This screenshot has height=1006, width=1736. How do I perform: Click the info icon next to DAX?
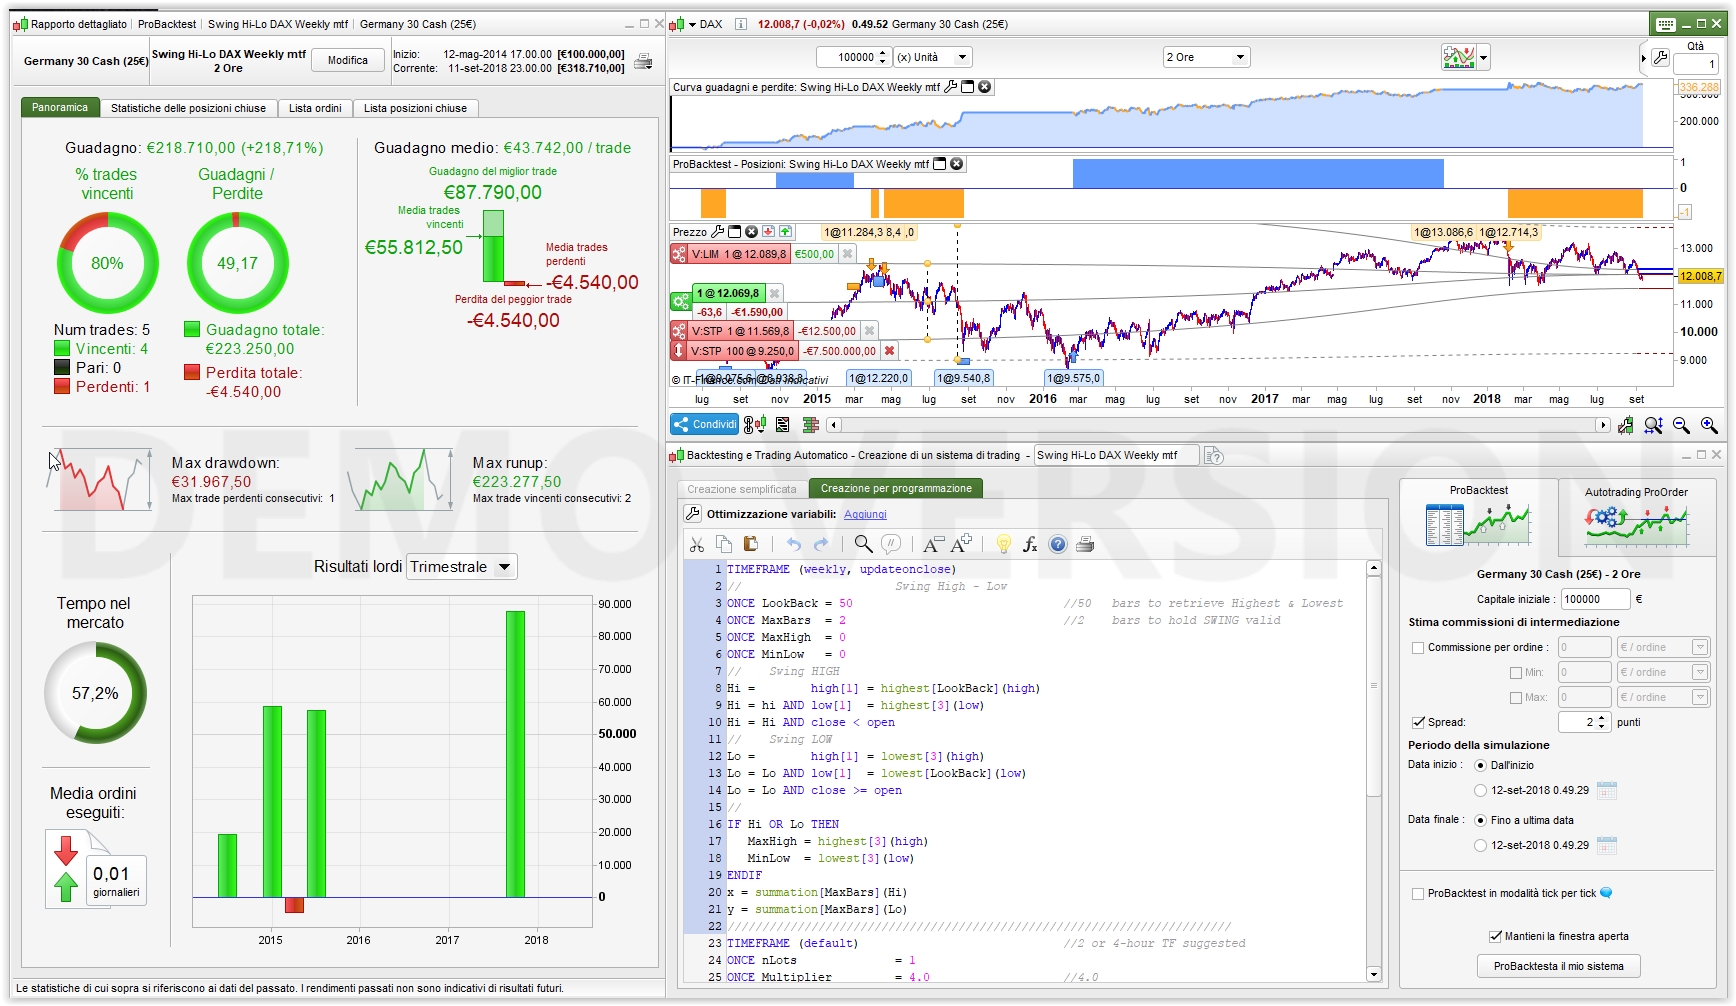741,24
